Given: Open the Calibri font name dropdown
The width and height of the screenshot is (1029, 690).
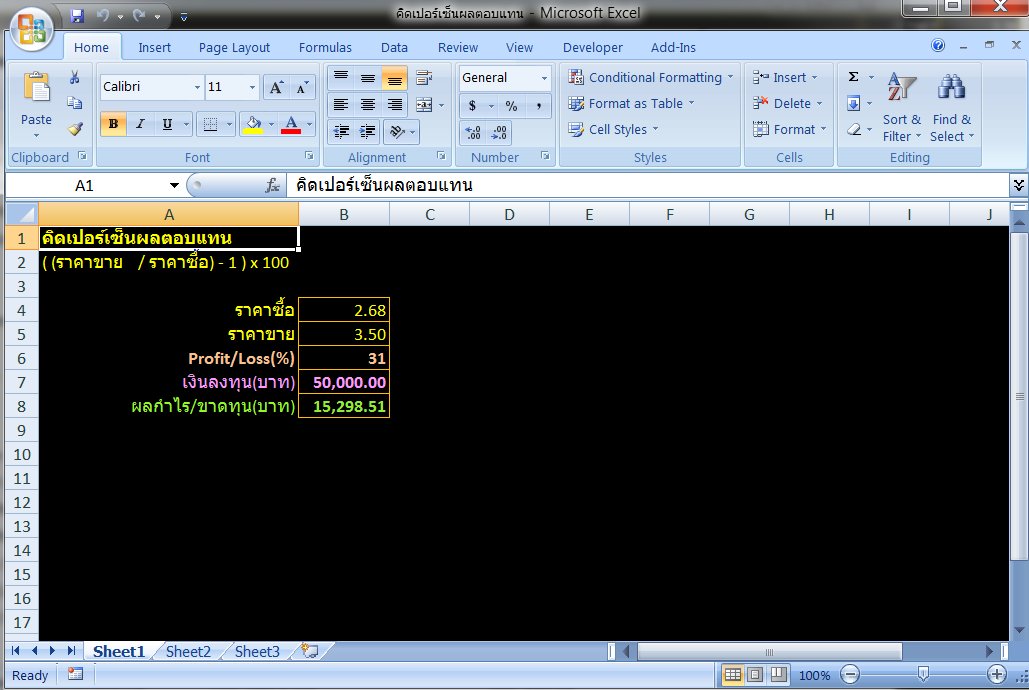Looking at the screenshot, I should (x=197, y=87).
